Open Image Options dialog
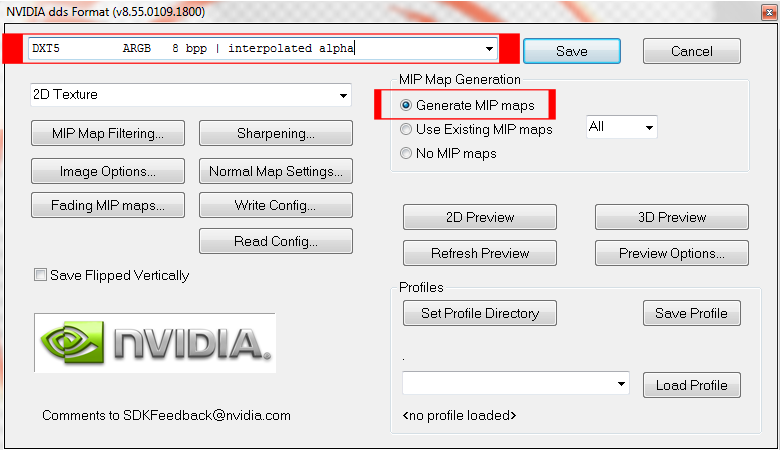Viewport: 780px width, 450px height. click(108, 171)
